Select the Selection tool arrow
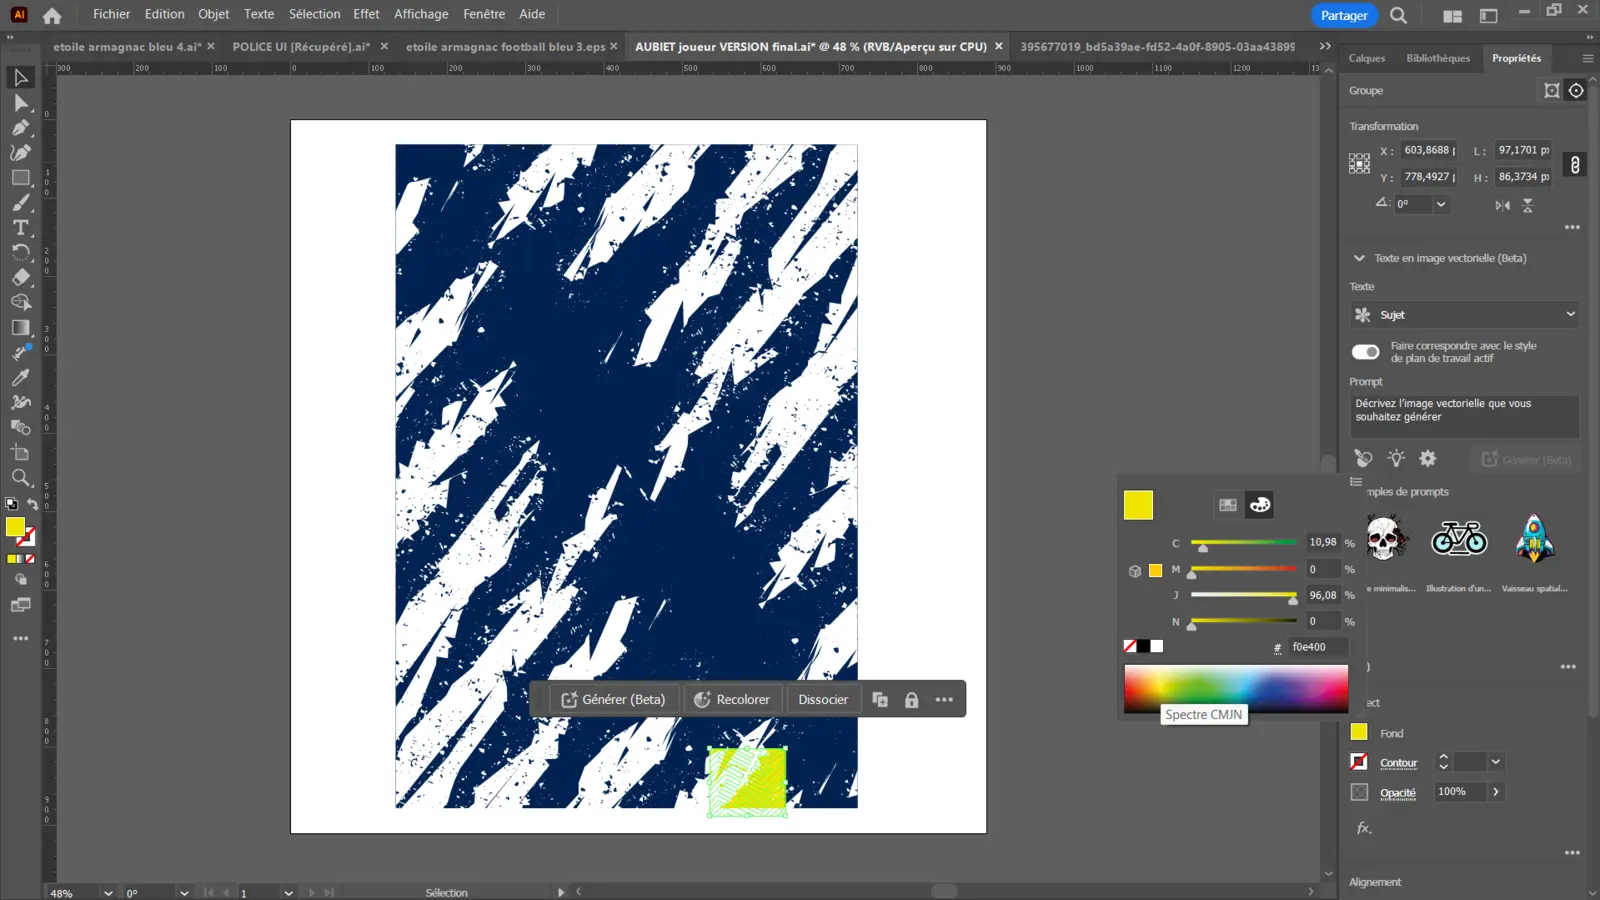1600x900 pixels. point(21,78)
